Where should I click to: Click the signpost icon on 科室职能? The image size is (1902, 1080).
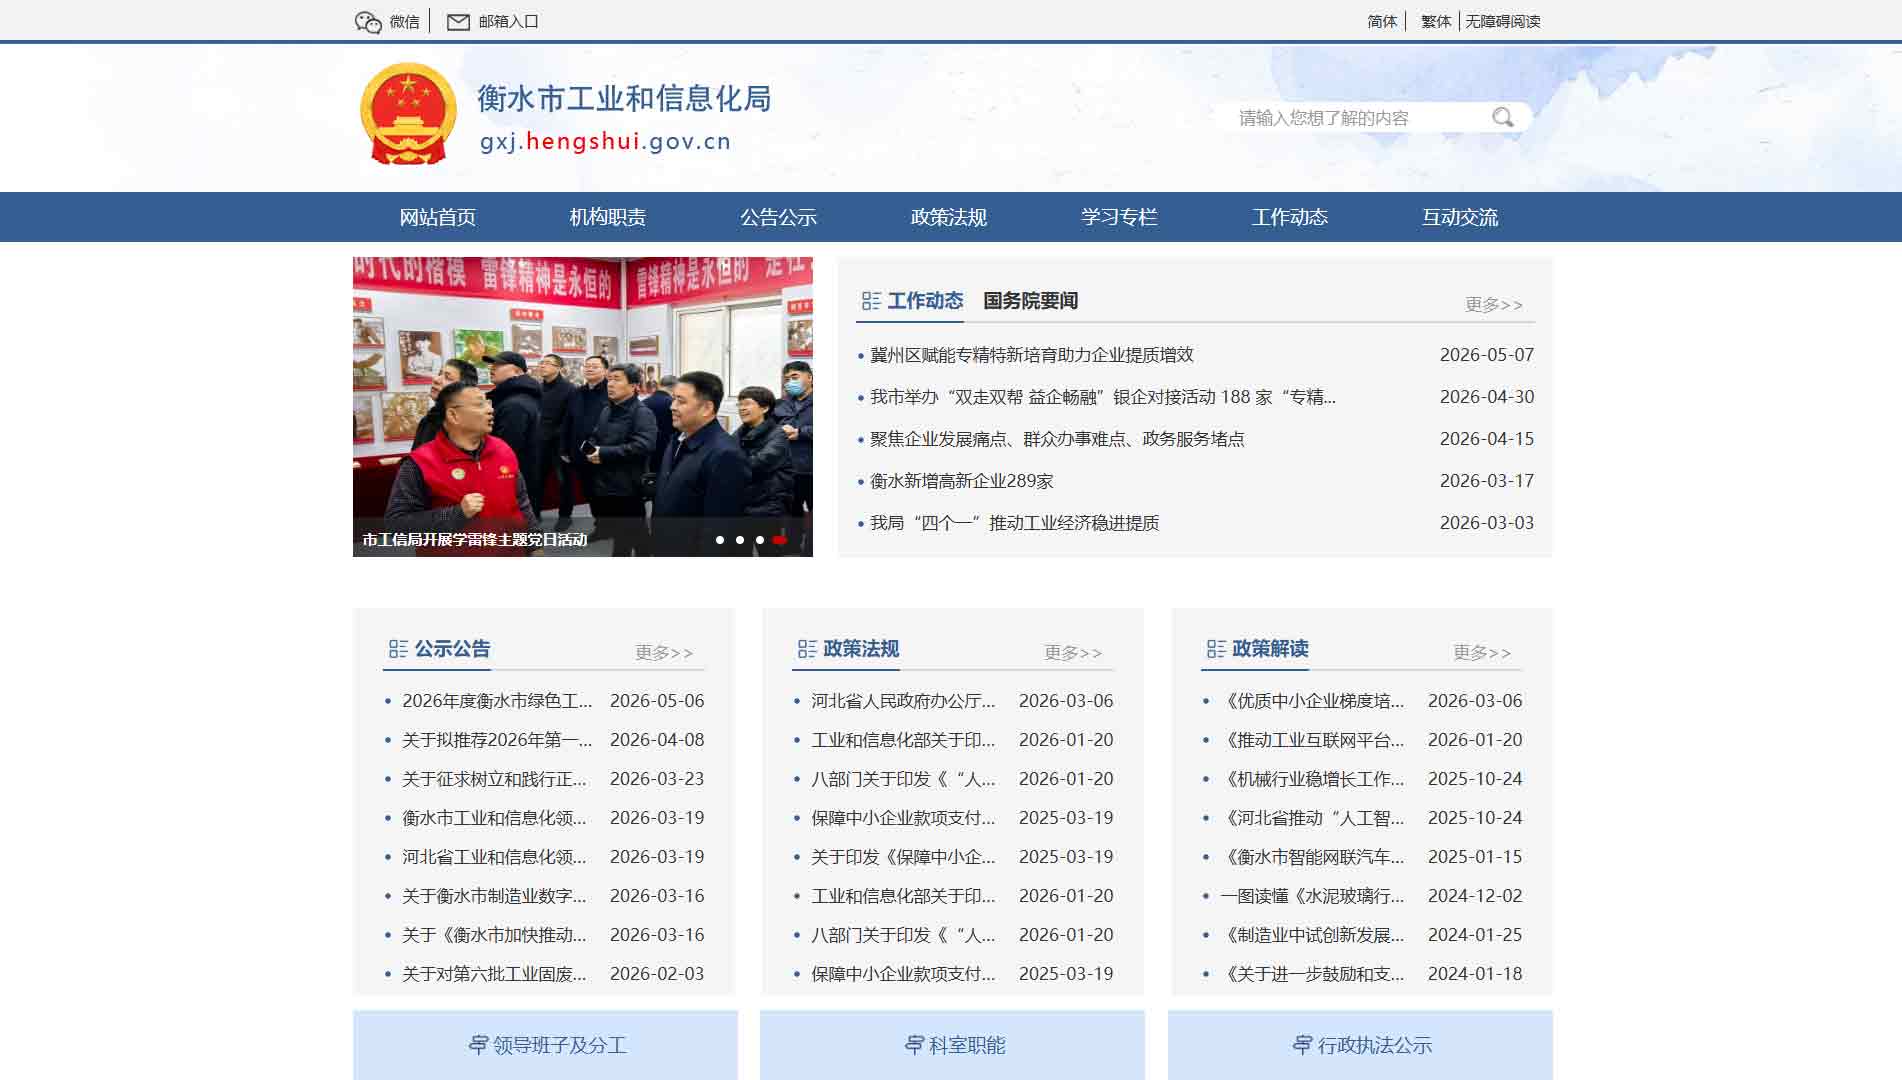tap(914, 1045)
